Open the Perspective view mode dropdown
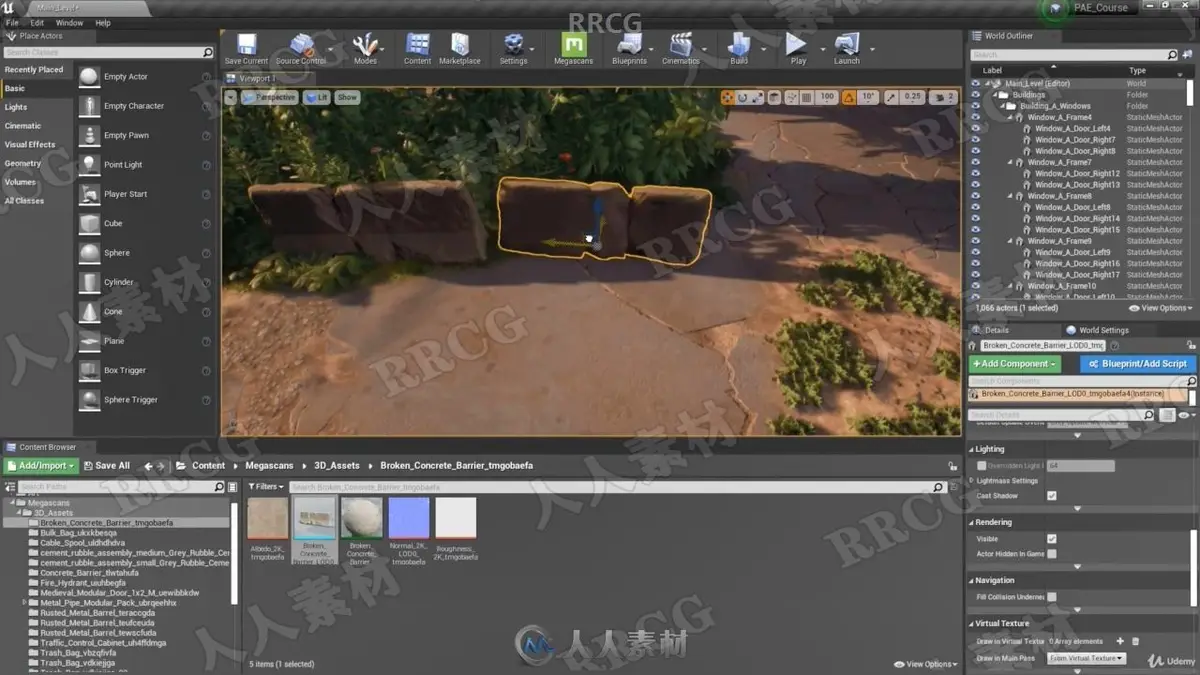This screenshot has height=675, width=1200. (270, 97)
